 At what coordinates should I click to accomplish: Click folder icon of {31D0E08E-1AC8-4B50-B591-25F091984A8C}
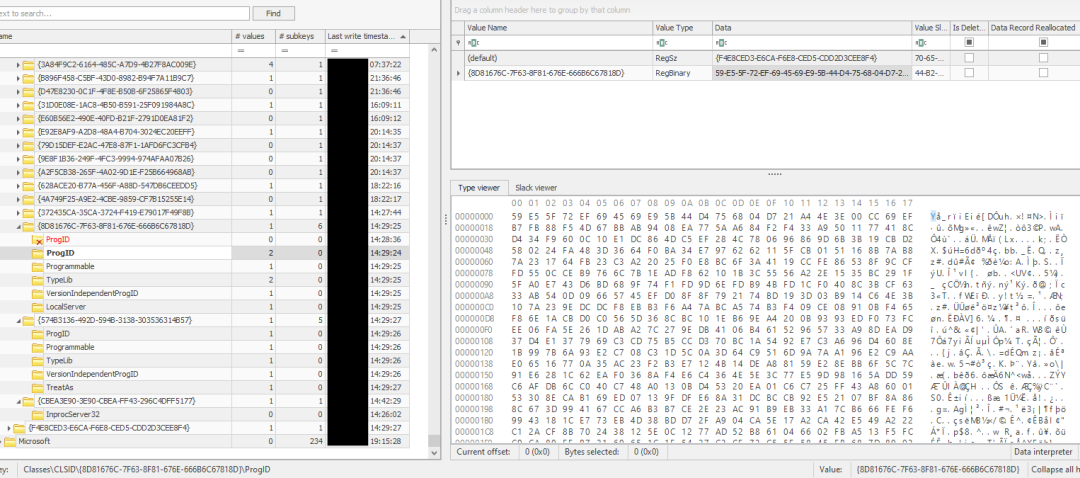tap(28, 105)
